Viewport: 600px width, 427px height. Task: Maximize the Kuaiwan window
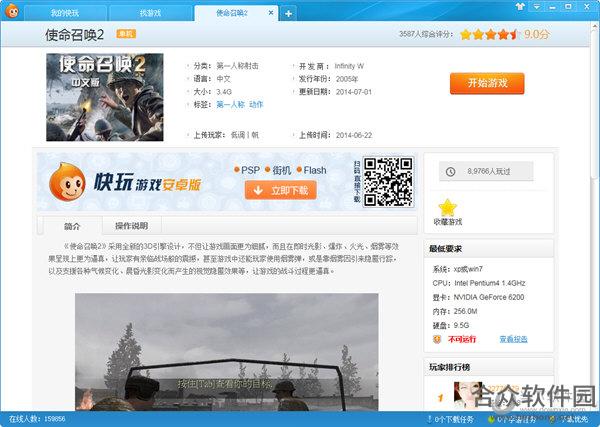pos(569,7)
